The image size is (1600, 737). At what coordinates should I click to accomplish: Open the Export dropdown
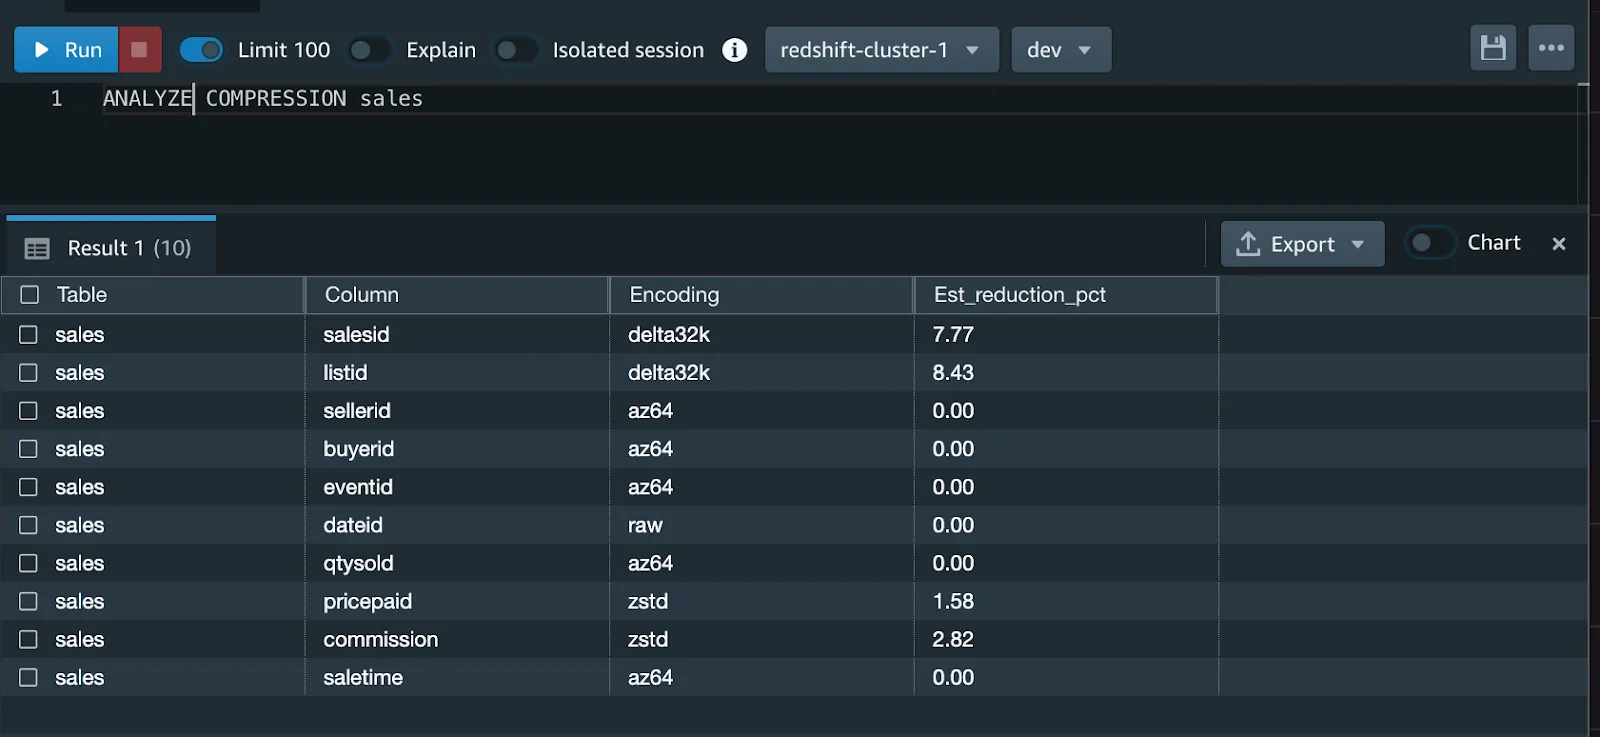1302,244
